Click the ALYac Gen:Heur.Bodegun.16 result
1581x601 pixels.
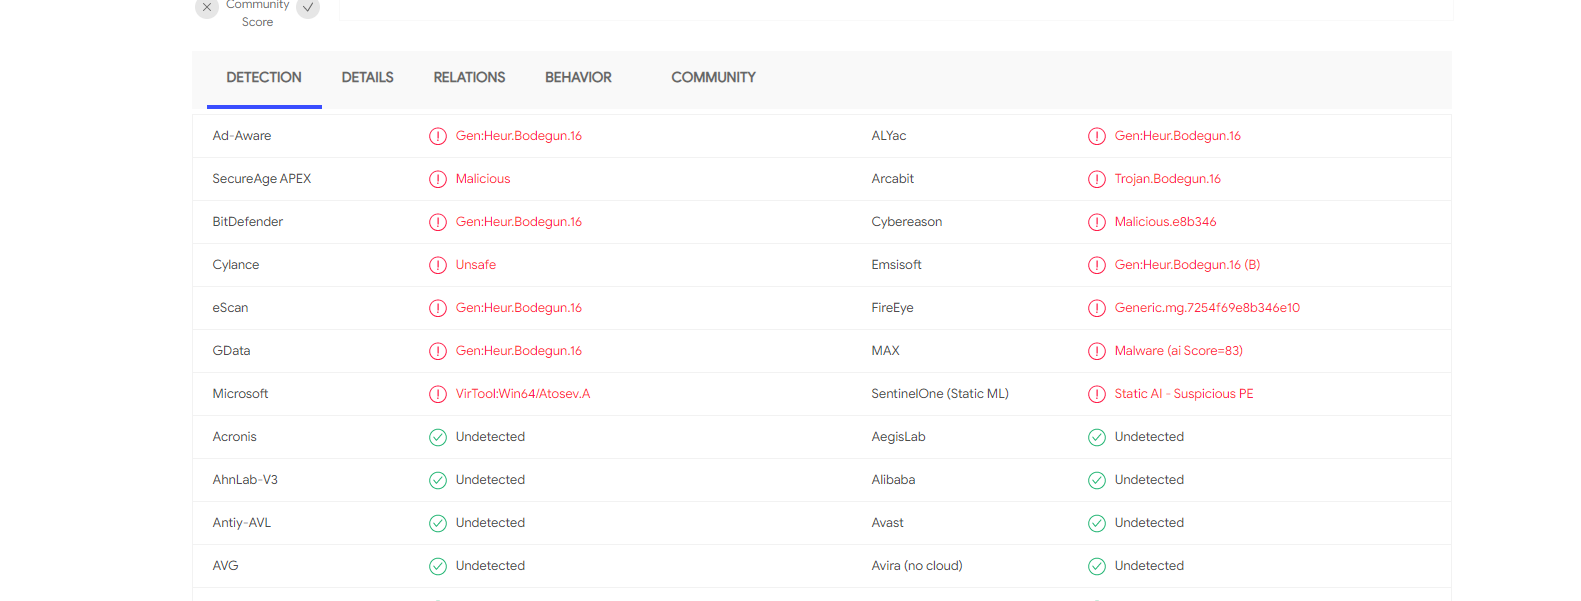[1177, 136]
